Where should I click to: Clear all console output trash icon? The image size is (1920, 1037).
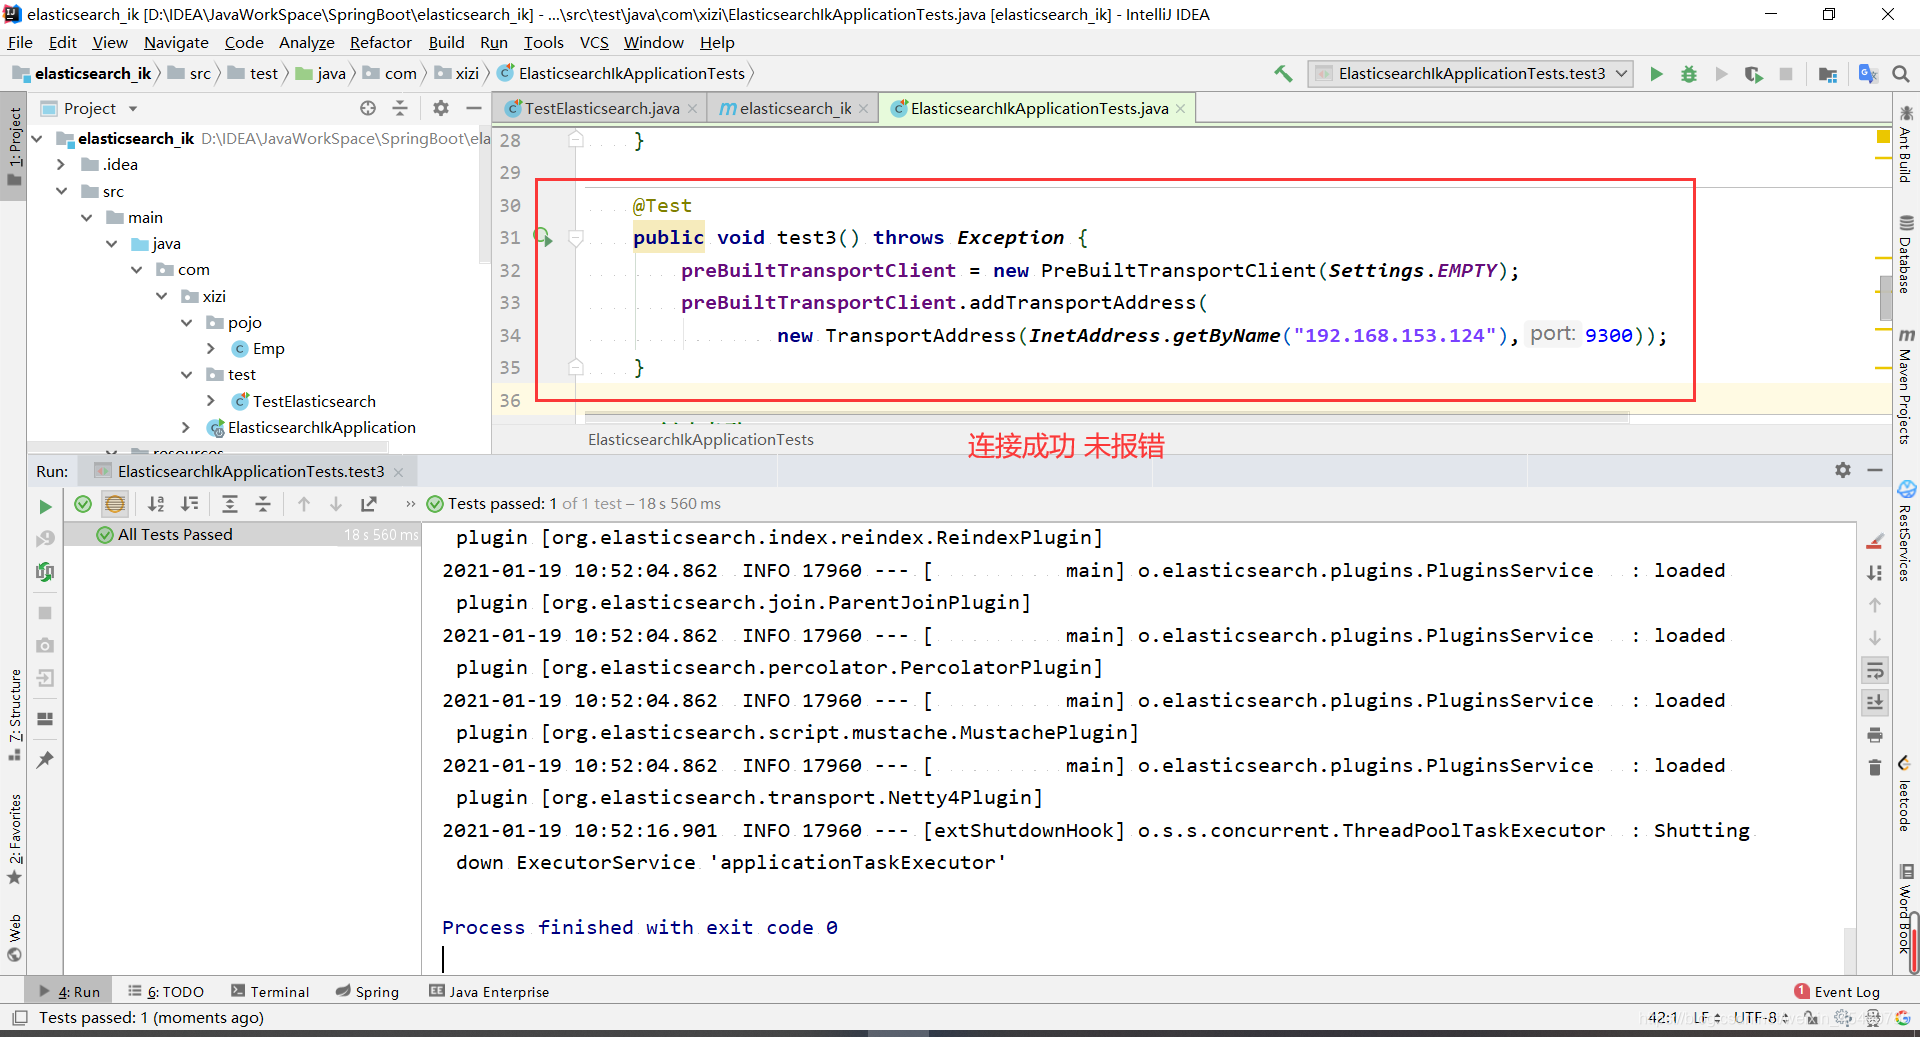1875,767
